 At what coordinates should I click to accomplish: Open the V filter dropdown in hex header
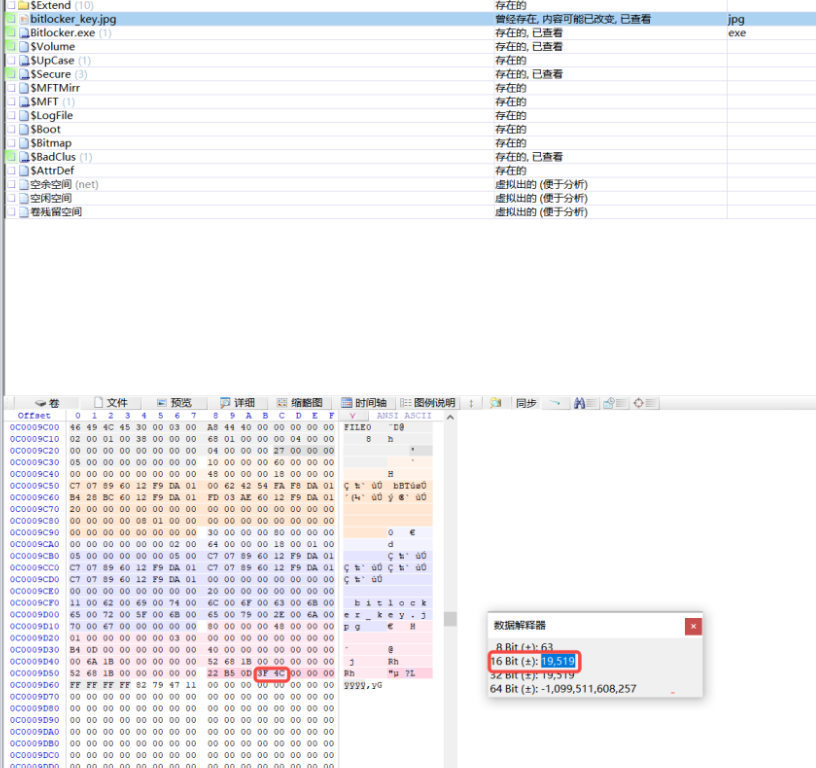tap(350, 414)
